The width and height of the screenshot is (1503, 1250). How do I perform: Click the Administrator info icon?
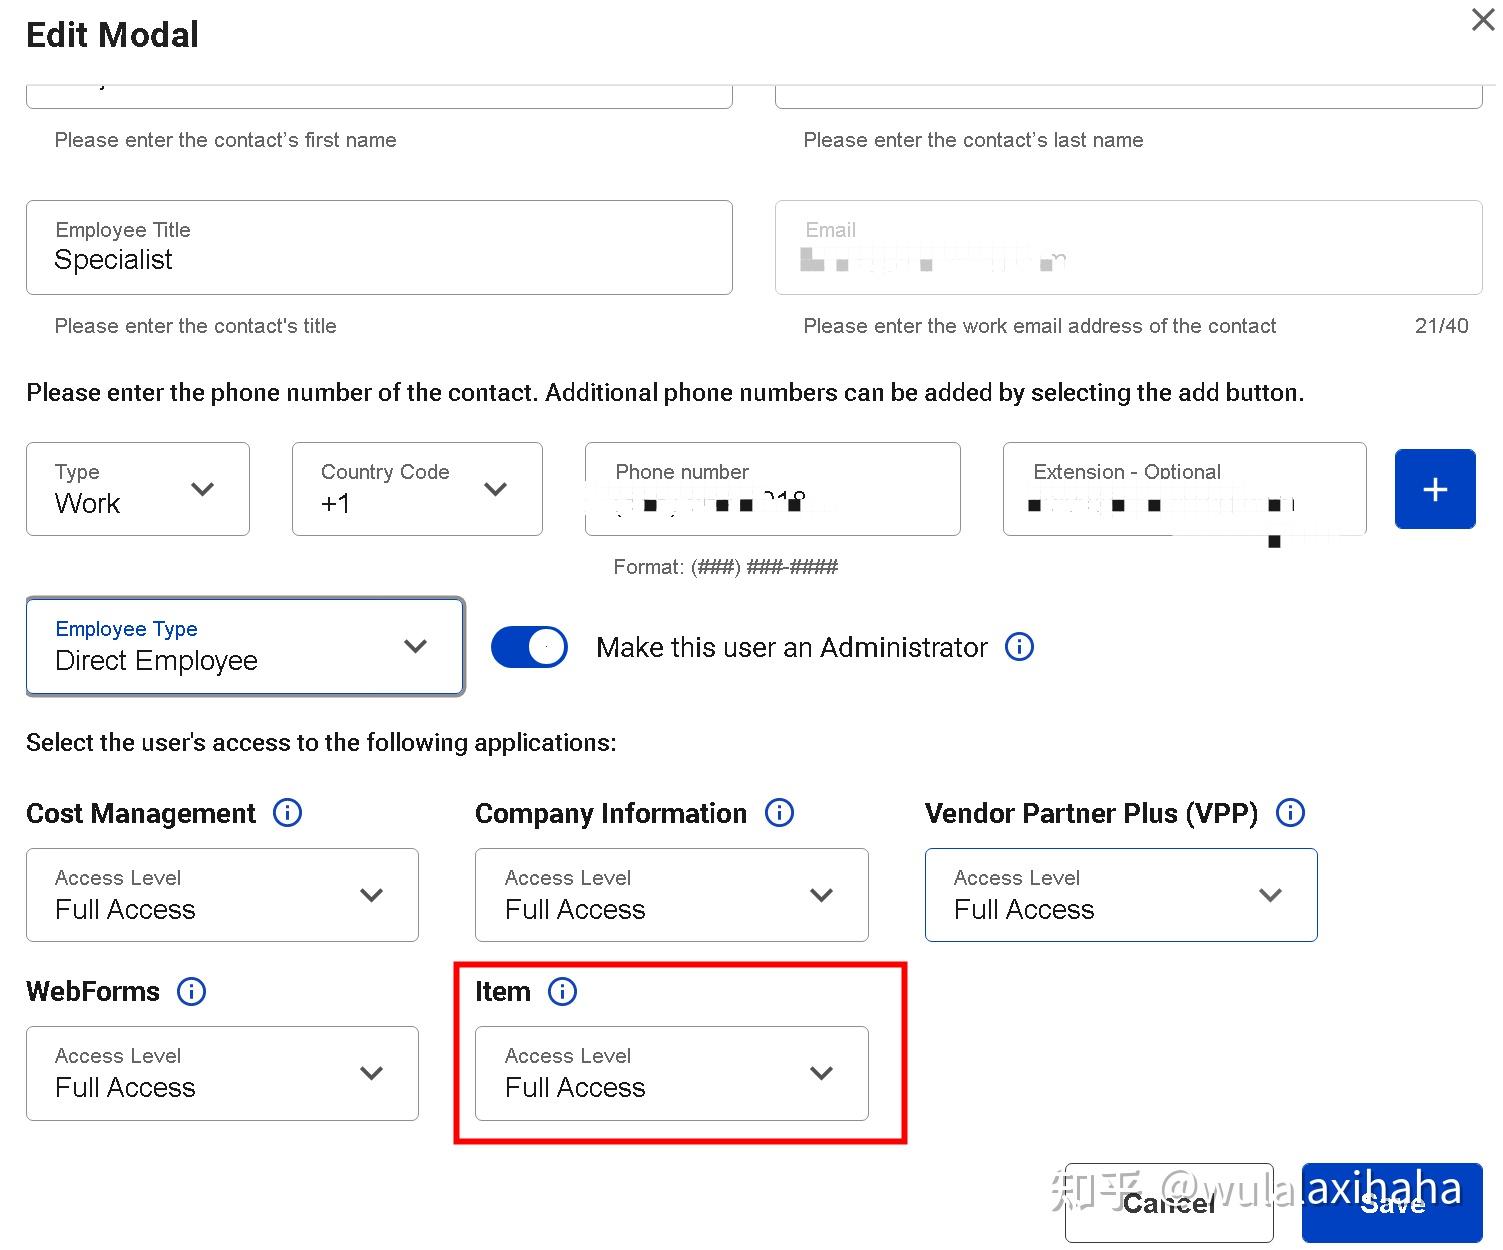click(x=1018, y=647)
